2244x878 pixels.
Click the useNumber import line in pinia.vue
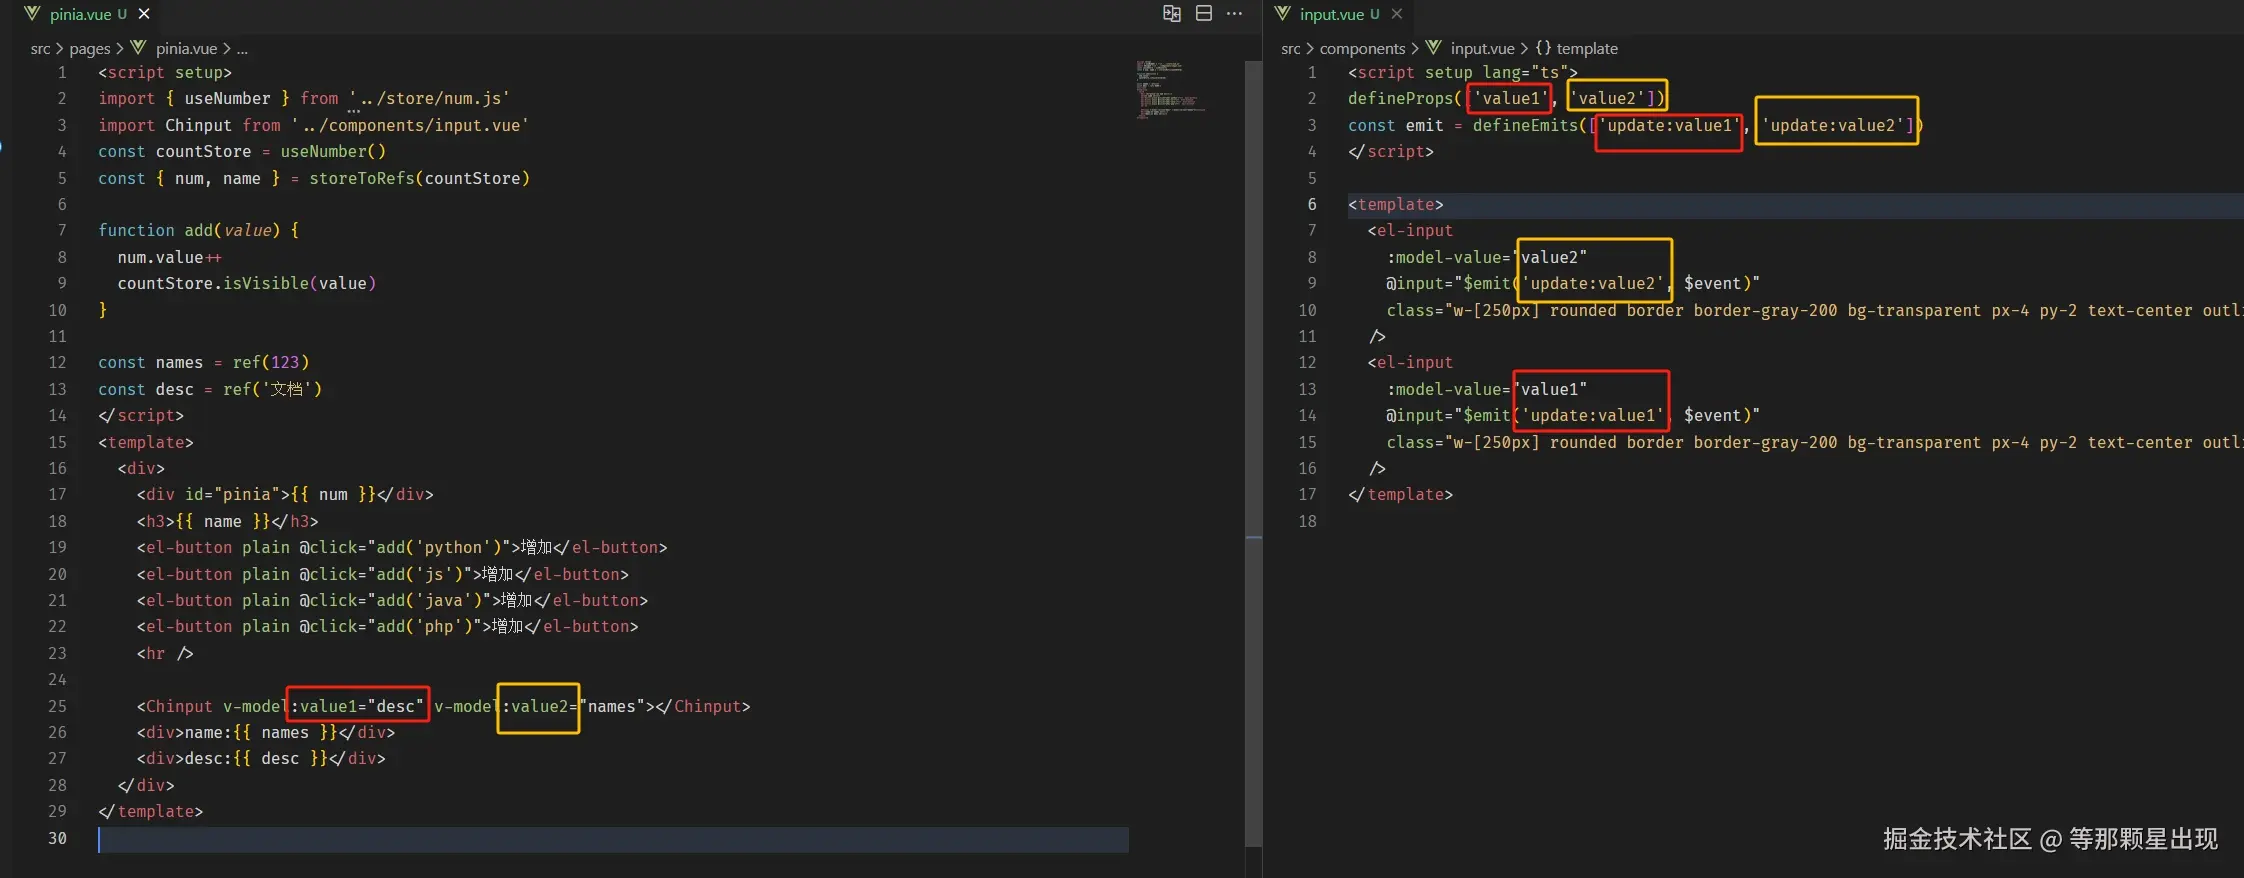(x=304, y=98)
